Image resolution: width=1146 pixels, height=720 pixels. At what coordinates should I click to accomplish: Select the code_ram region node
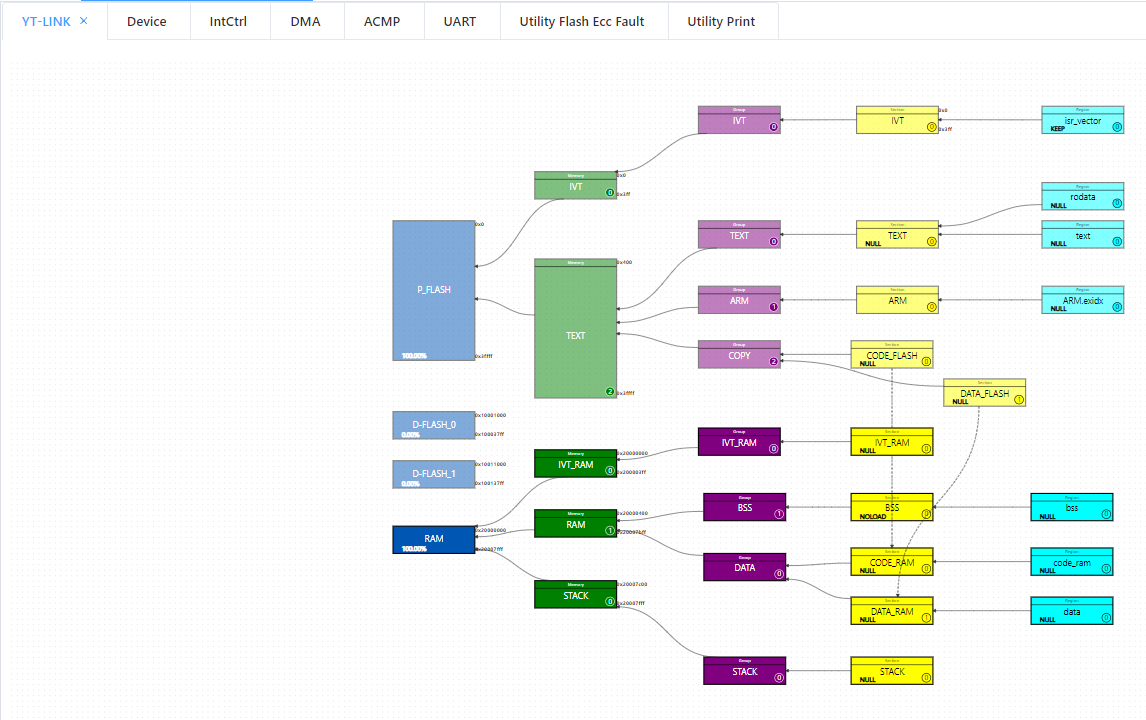1071,561
